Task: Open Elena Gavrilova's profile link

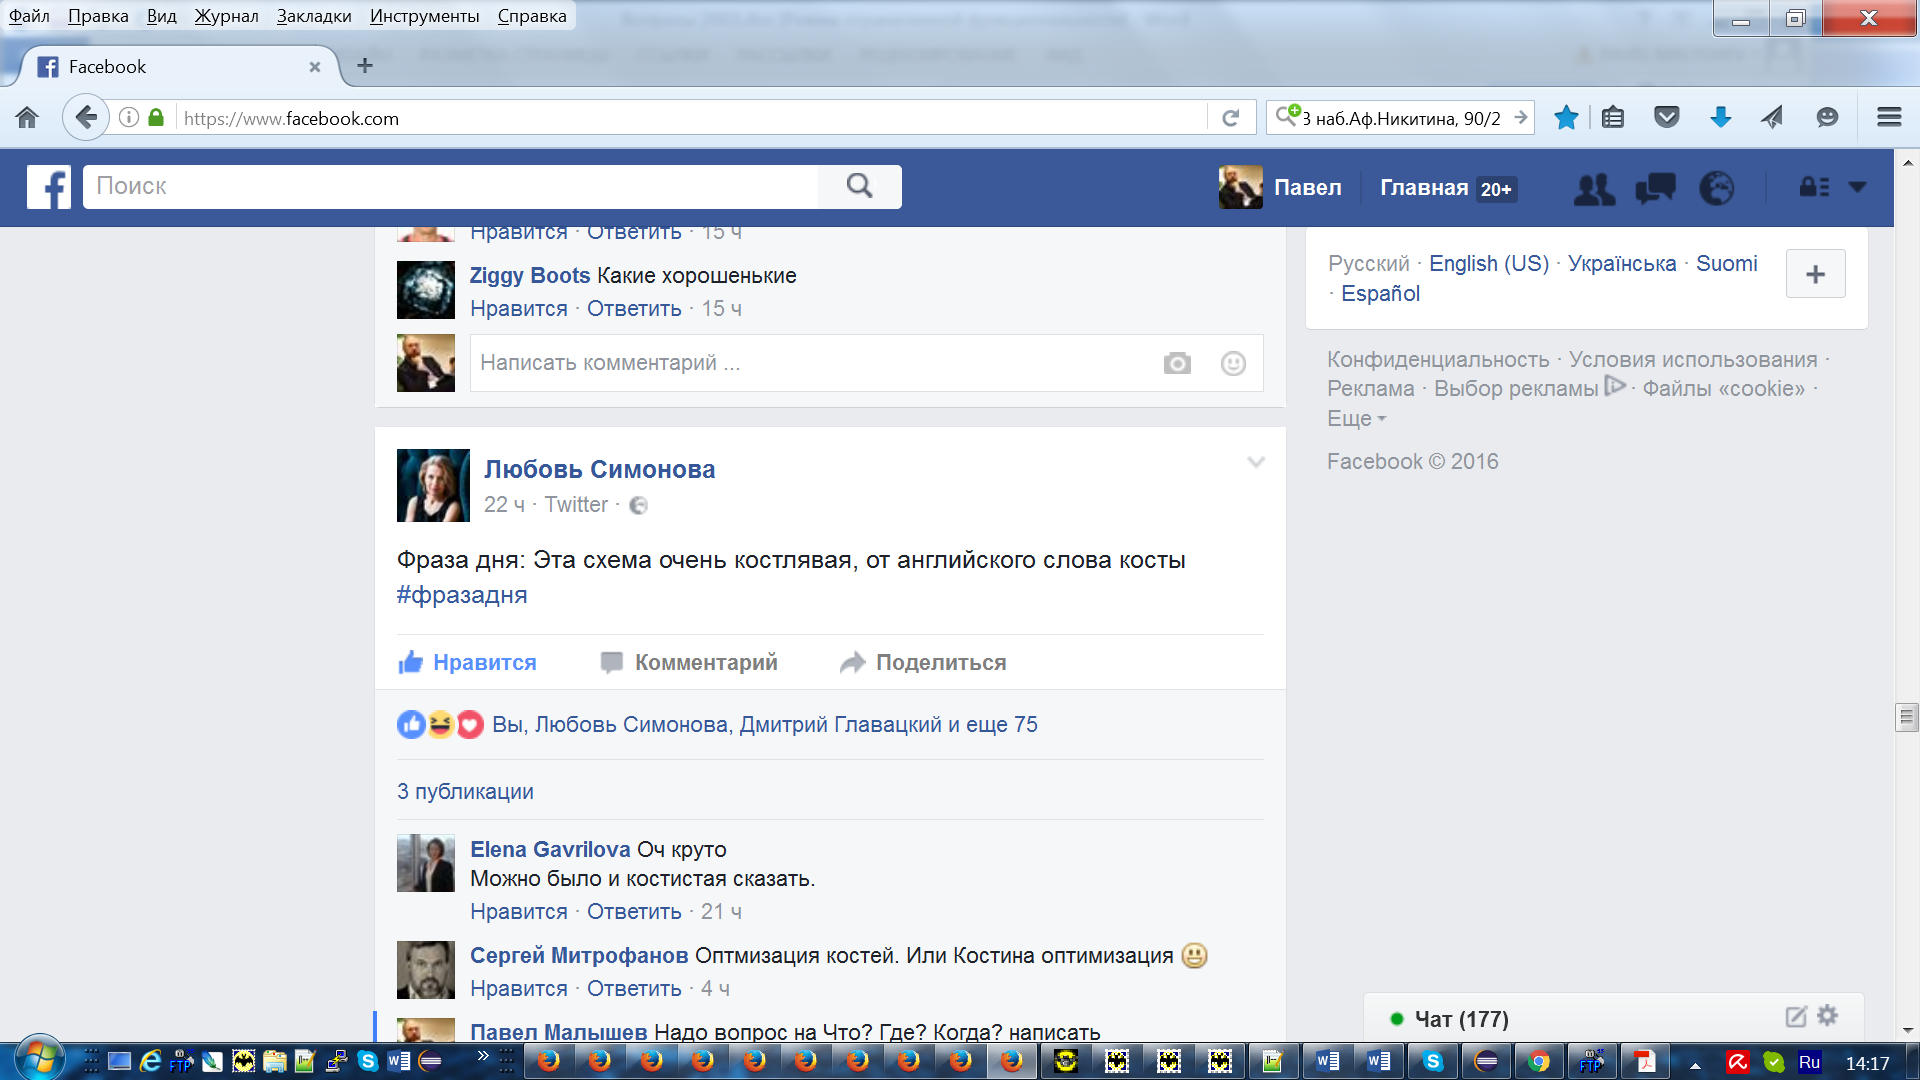Action: (x=550, y=849)
